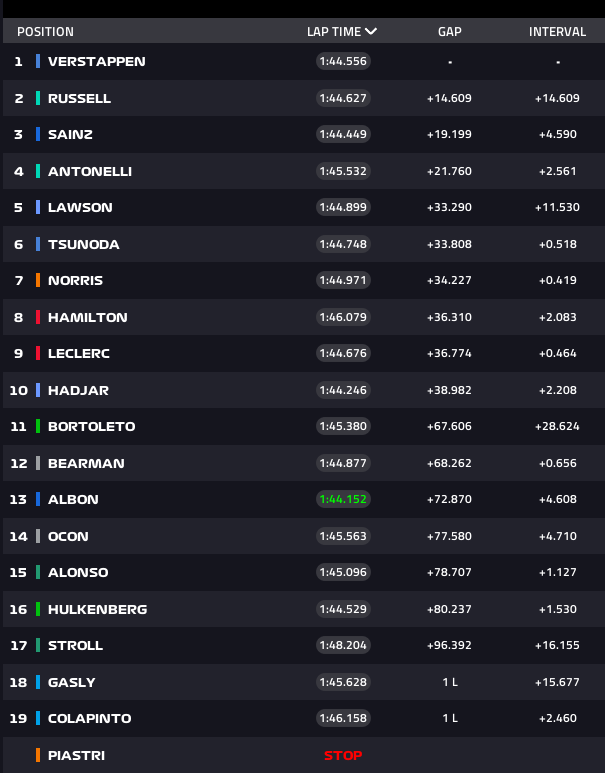
Task: Click Norris's orange team color bar
Action: tap(38, 280)
